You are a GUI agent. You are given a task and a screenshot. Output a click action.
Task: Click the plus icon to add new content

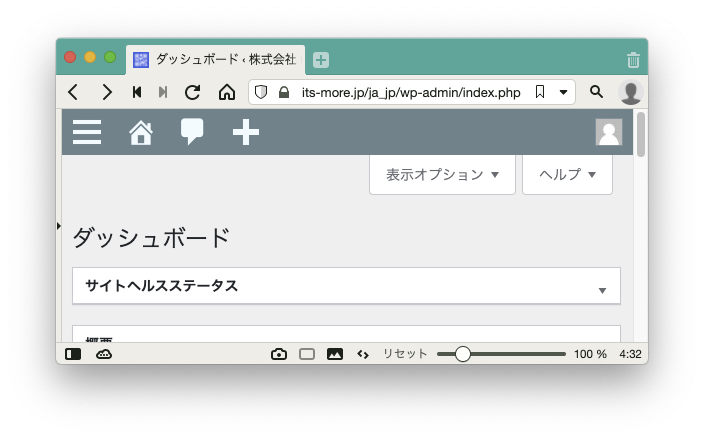pos(245,132)
